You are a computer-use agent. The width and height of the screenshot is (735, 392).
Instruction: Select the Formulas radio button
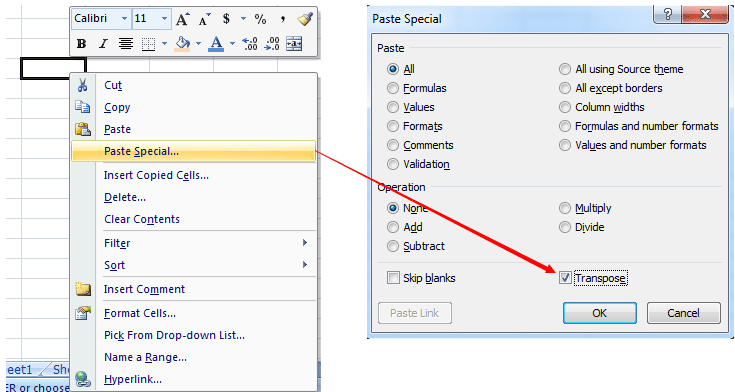tap(393, 88)
